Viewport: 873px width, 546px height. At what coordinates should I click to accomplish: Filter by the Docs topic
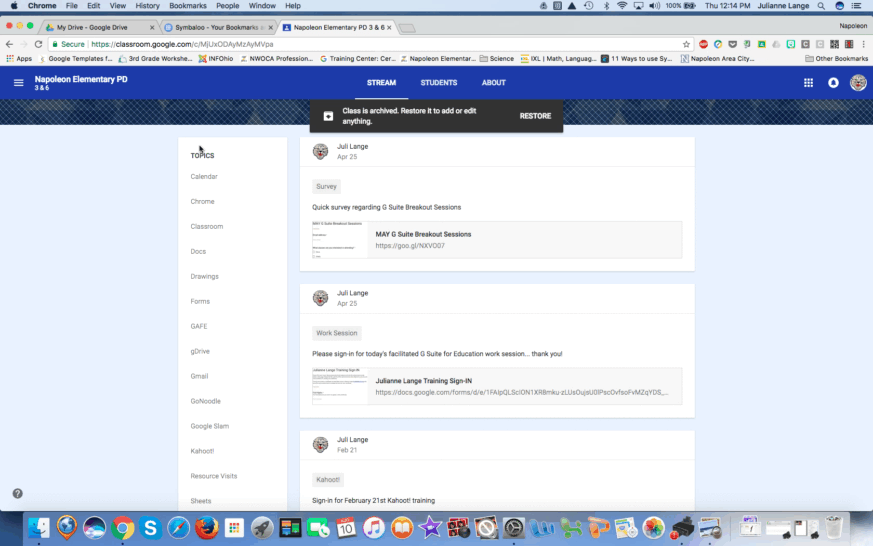click(x=198, y=252)
